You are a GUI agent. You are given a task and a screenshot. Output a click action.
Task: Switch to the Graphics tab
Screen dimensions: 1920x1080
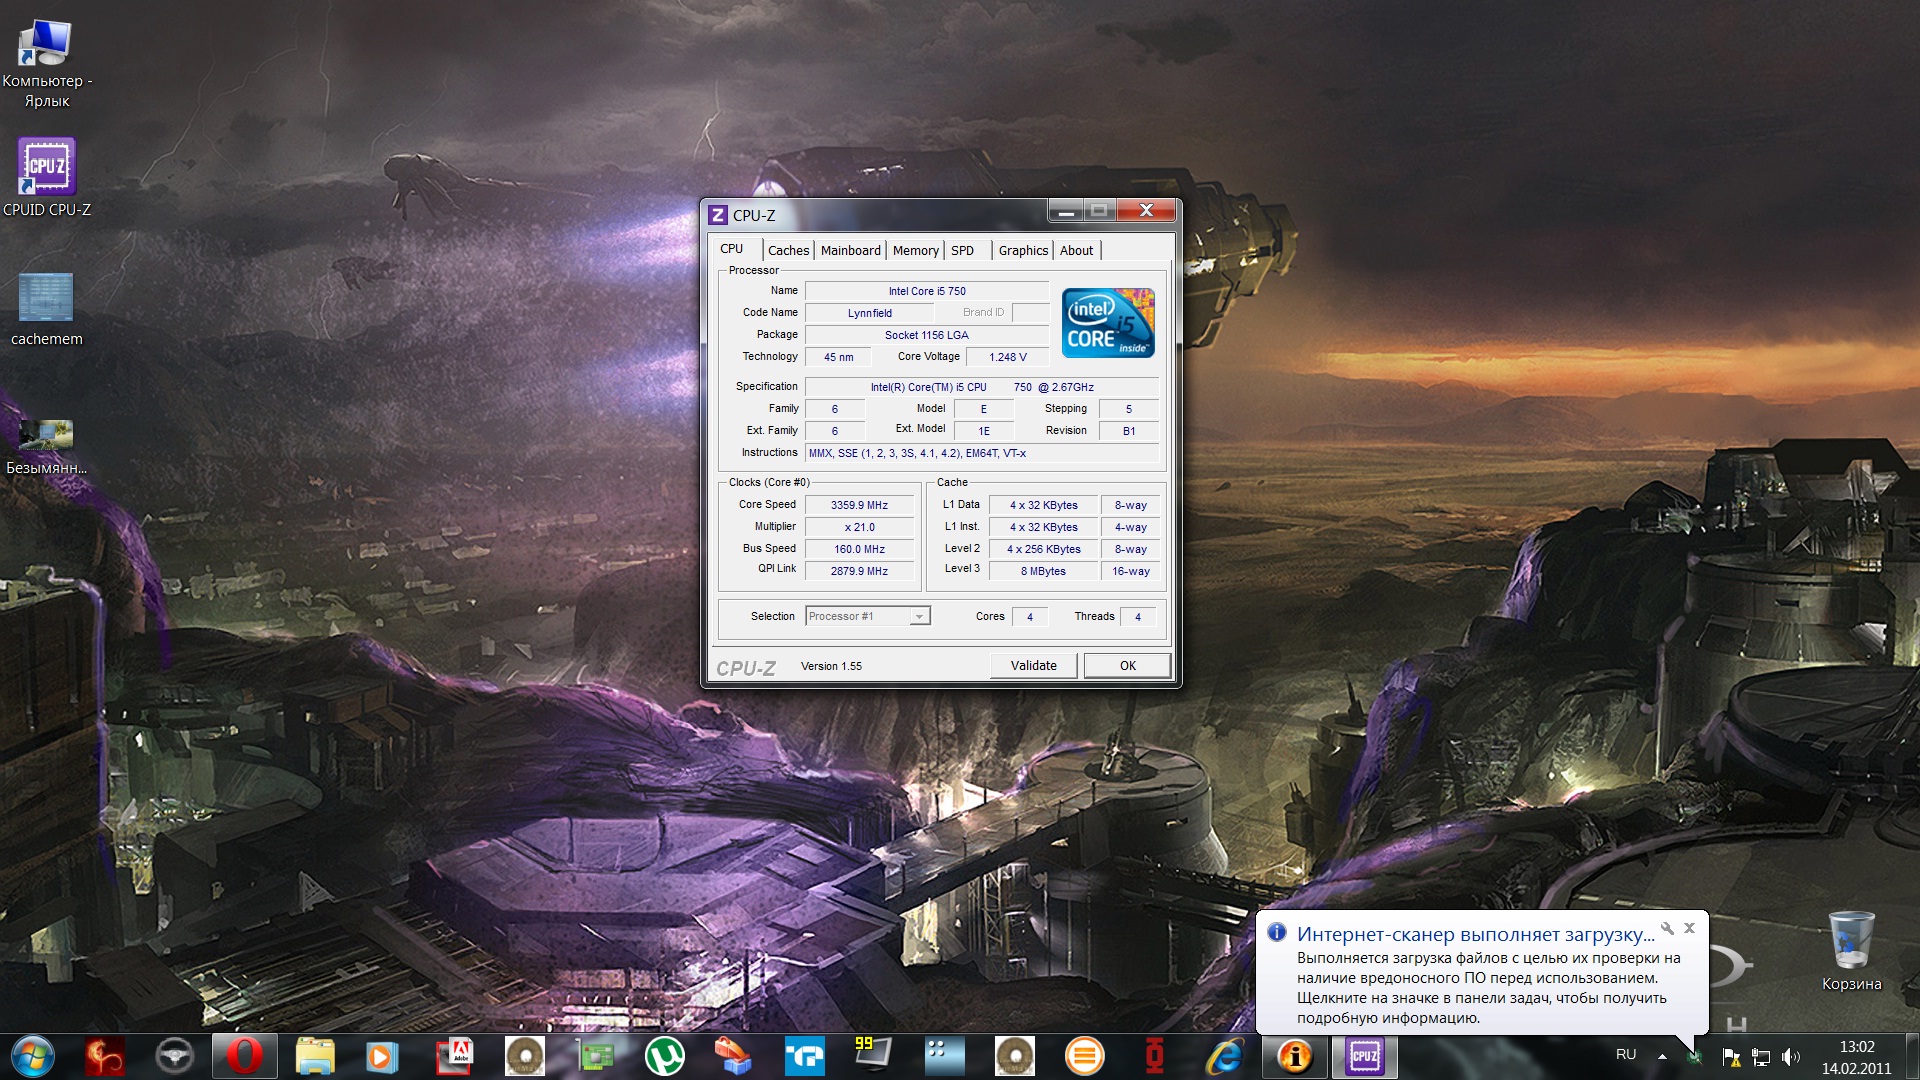[x=1023, y=250]
